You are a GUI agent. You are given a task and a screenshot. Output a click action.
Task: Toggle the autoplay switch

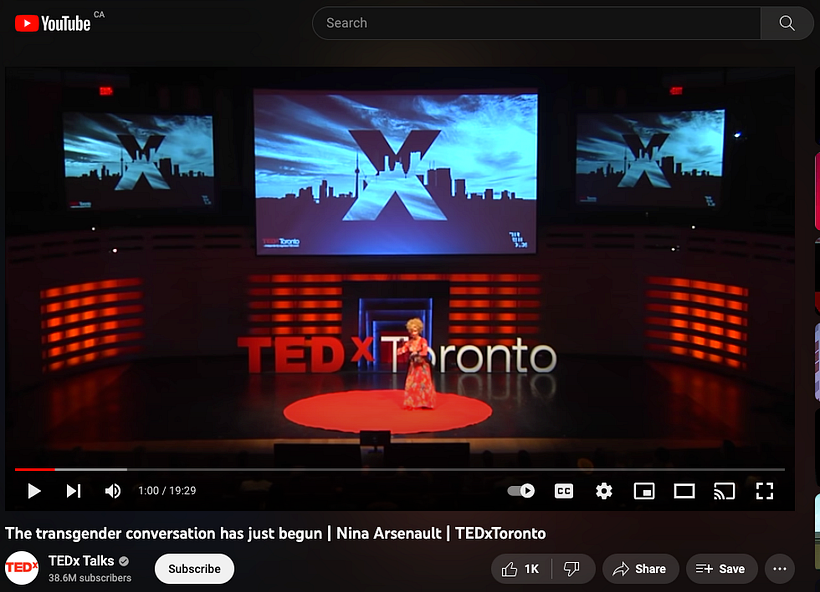(x=521, y=491)
